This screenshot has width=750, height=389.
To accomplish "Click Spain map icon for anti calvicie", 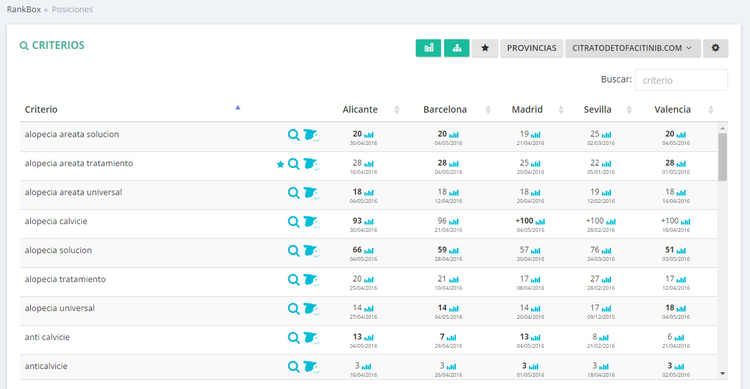I will coord(311,338).
